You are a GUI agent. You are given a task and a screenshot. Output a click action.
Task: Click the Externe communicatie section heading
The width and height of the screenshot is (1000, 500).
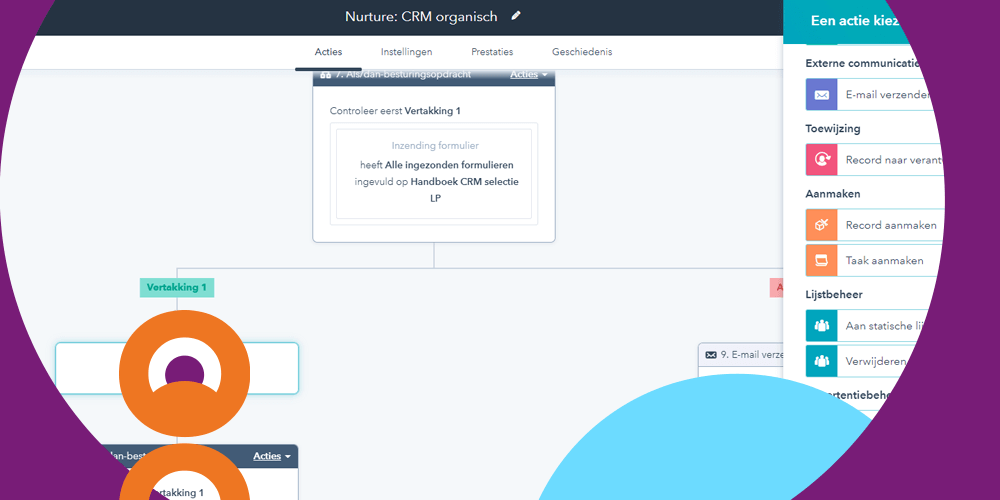863,63
